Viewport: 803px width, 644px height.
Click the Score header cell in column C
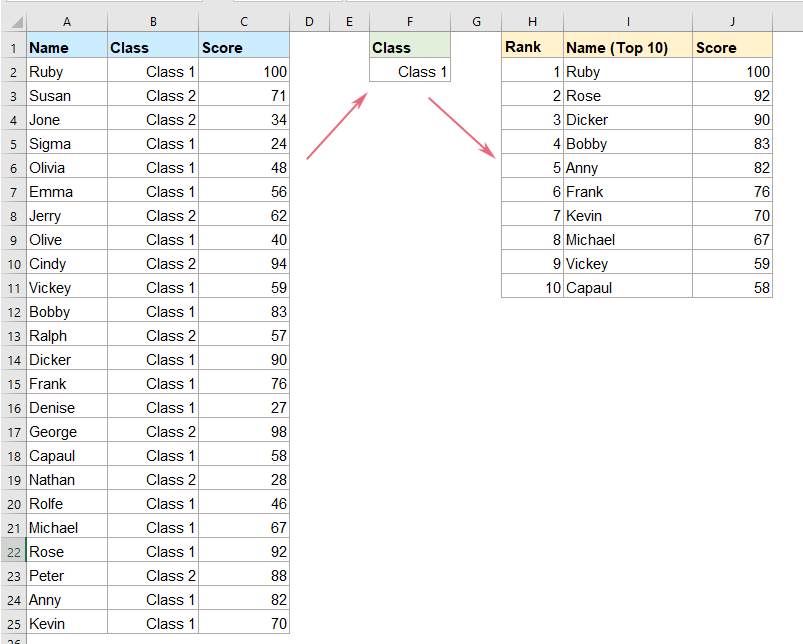pos(243,47)
